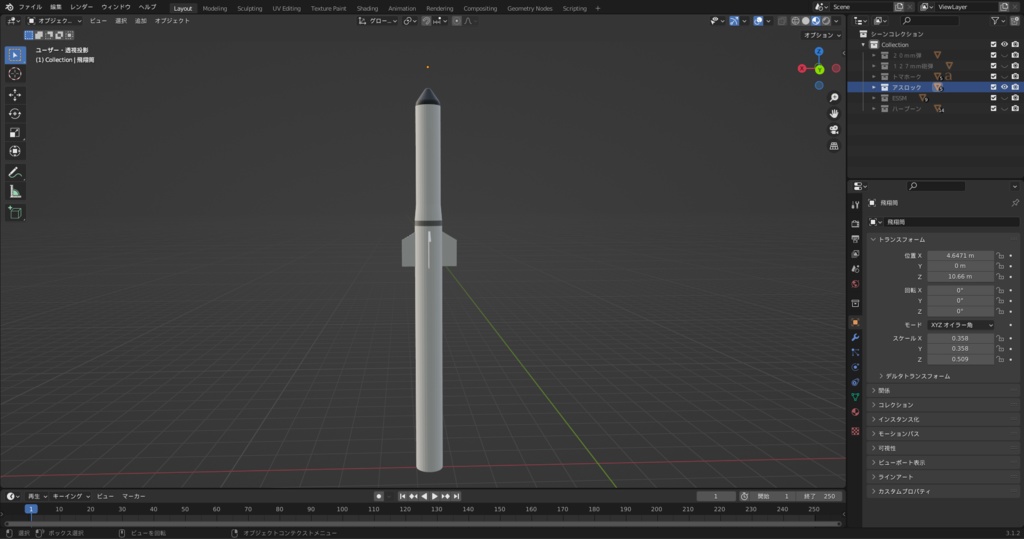Open the Tool properties tab
Screen dimensions: 1024x539
pos(855,205)
